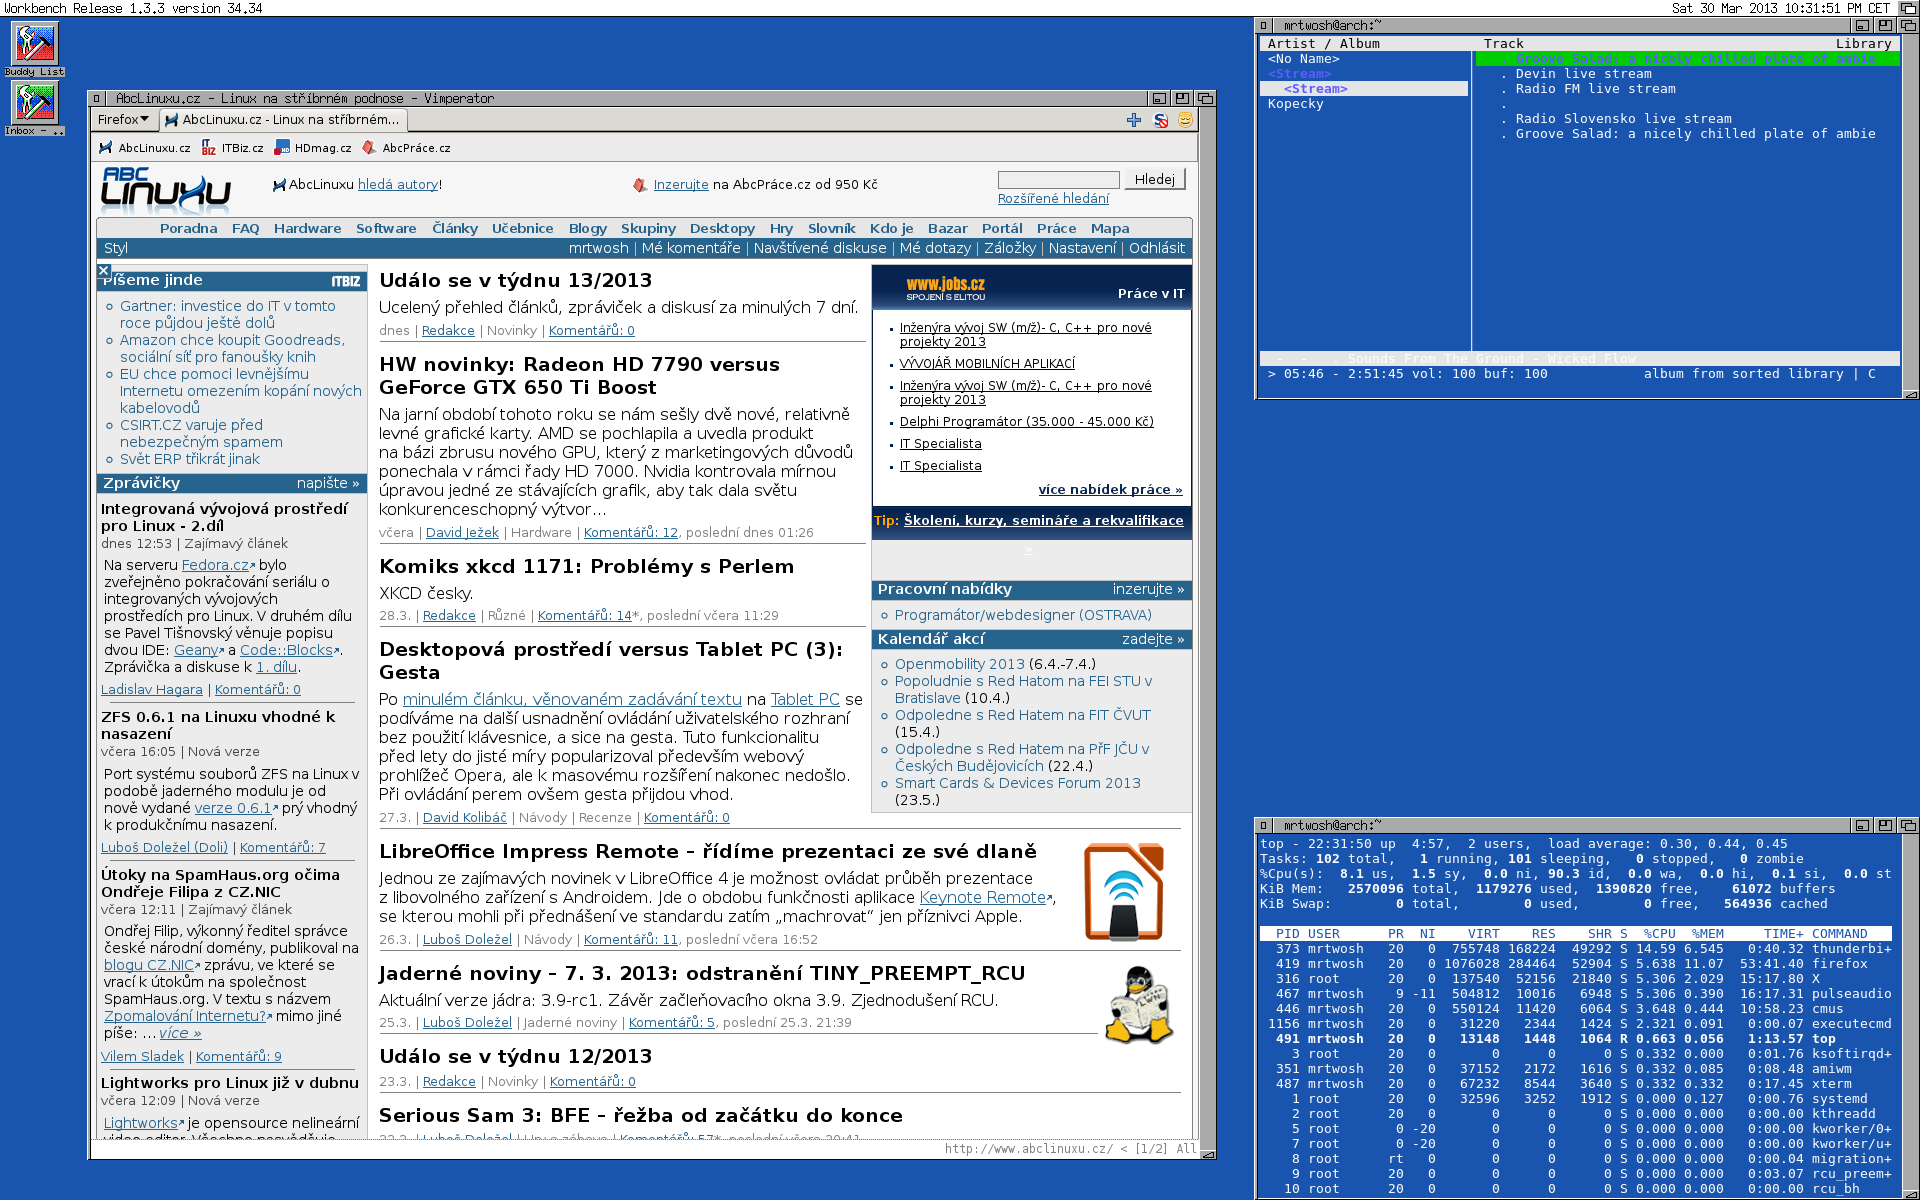Click 'Gartner: investice do IT v tomto roce' link
The width and height of the screenshot is (1920, 1200).
click(x=228, y=314)
